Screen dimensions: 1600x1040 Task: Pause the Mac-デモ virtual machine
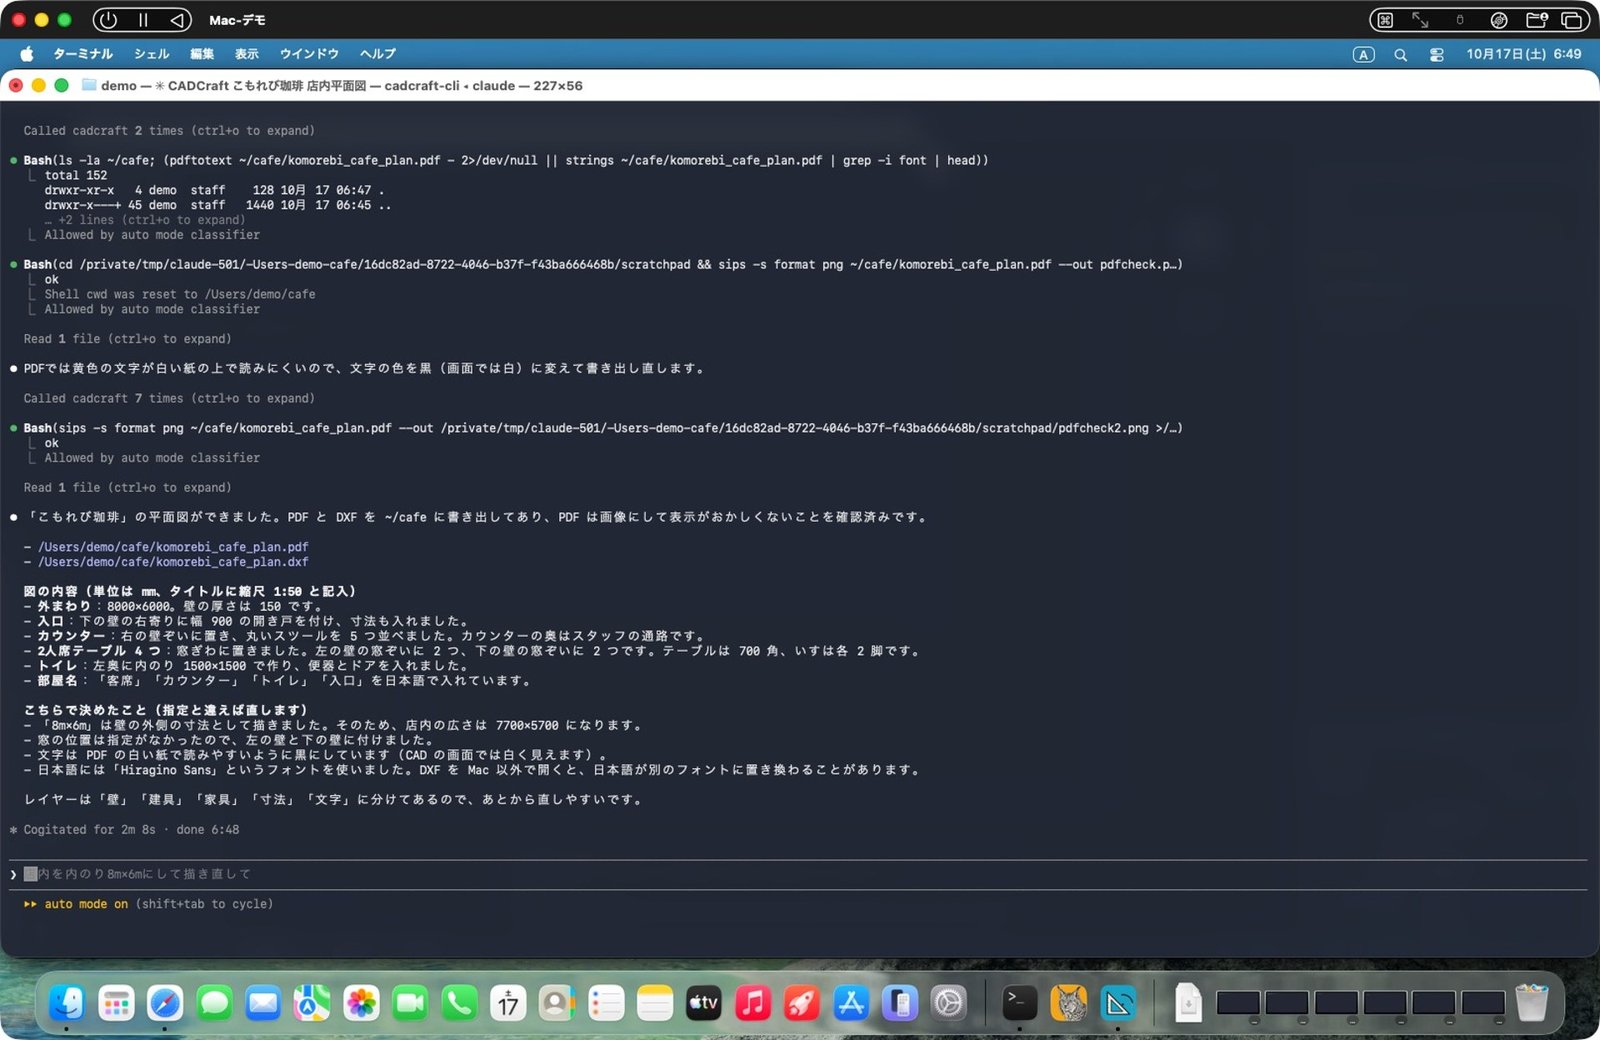coord(143,20)
